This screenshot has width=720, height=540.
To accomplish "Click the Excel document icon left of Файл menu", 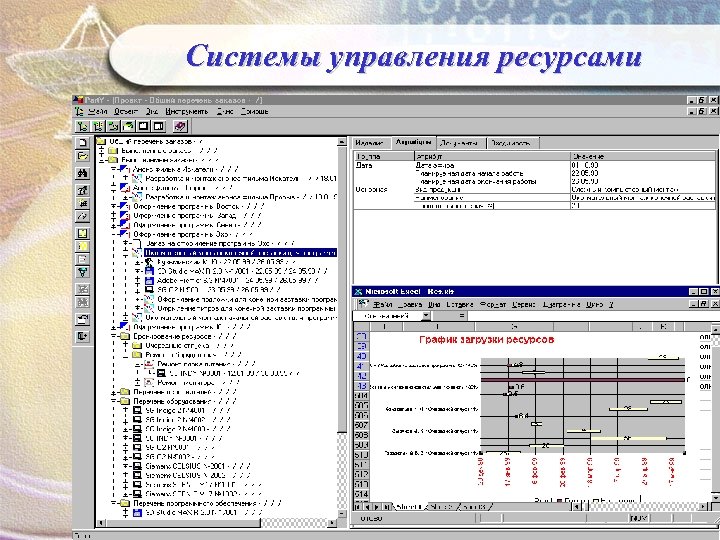I will (363, 304).
